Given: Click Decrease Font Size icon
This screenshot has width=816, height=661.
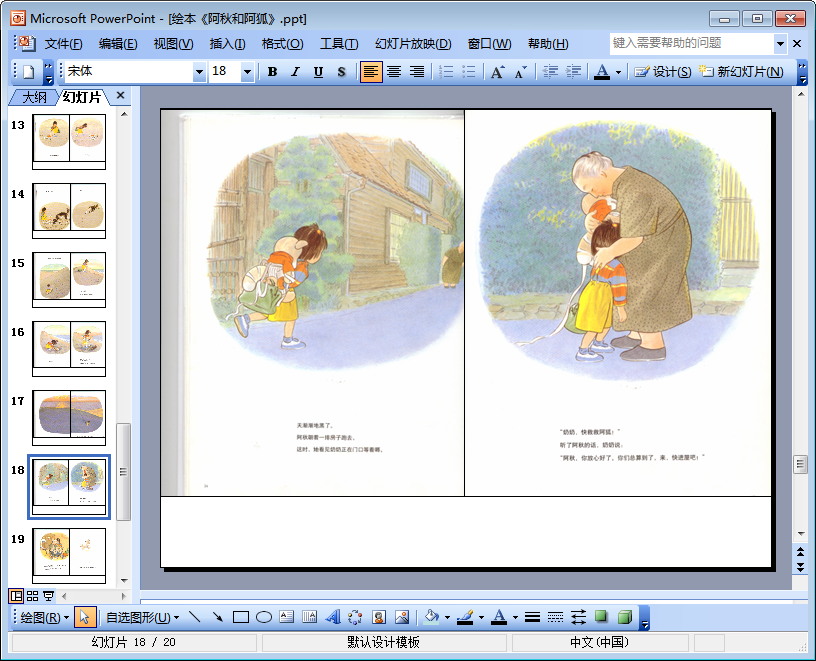Looking at the screenshot, I should point(520,72).
